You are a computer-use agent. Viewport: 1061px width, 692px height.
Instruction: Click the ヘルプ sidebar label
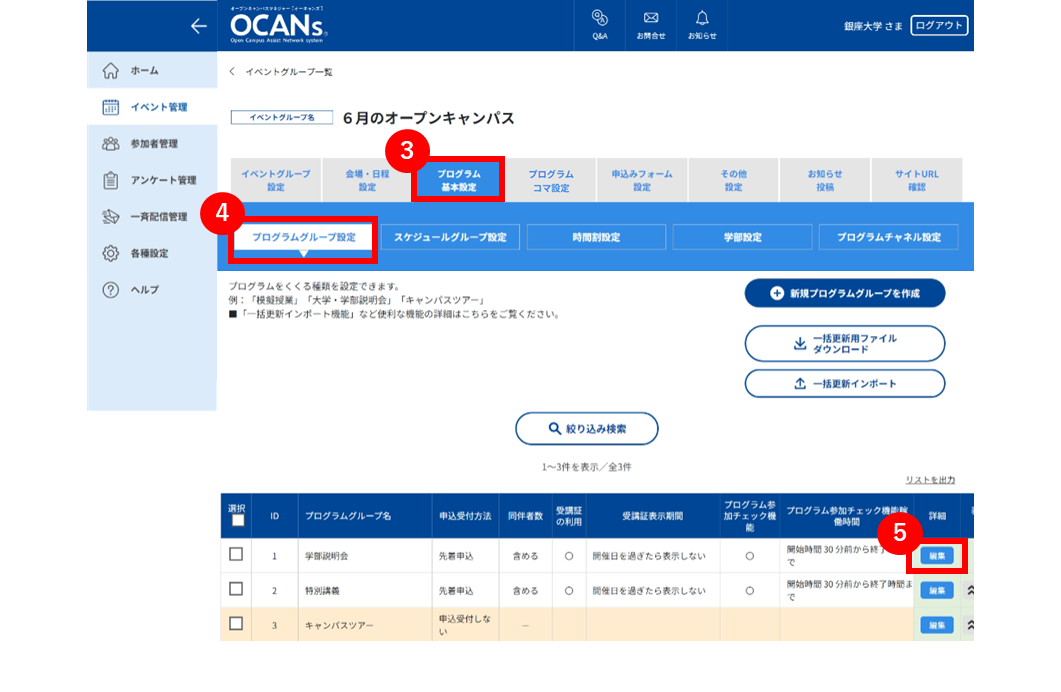click(145, 290)
